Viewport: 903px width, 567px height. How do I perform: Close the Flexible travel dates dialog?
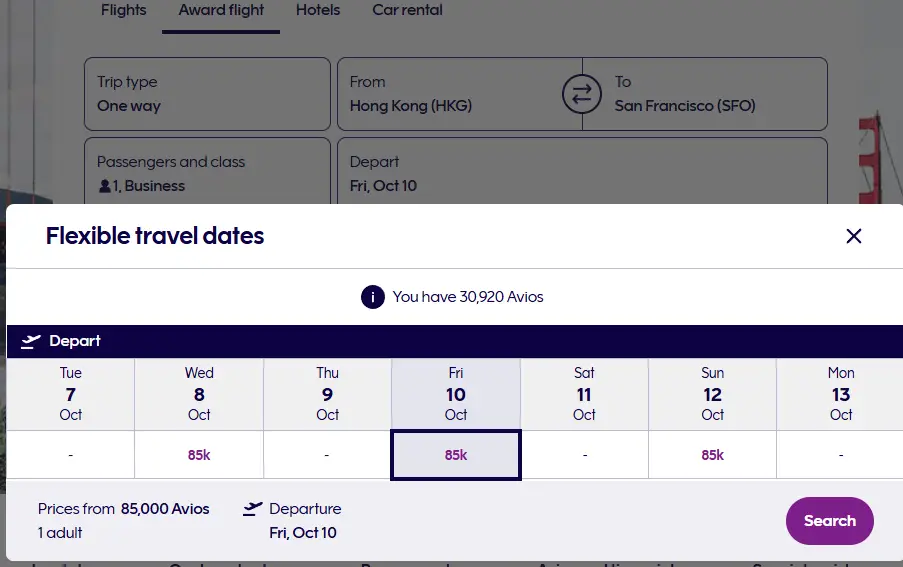point(853,236)
